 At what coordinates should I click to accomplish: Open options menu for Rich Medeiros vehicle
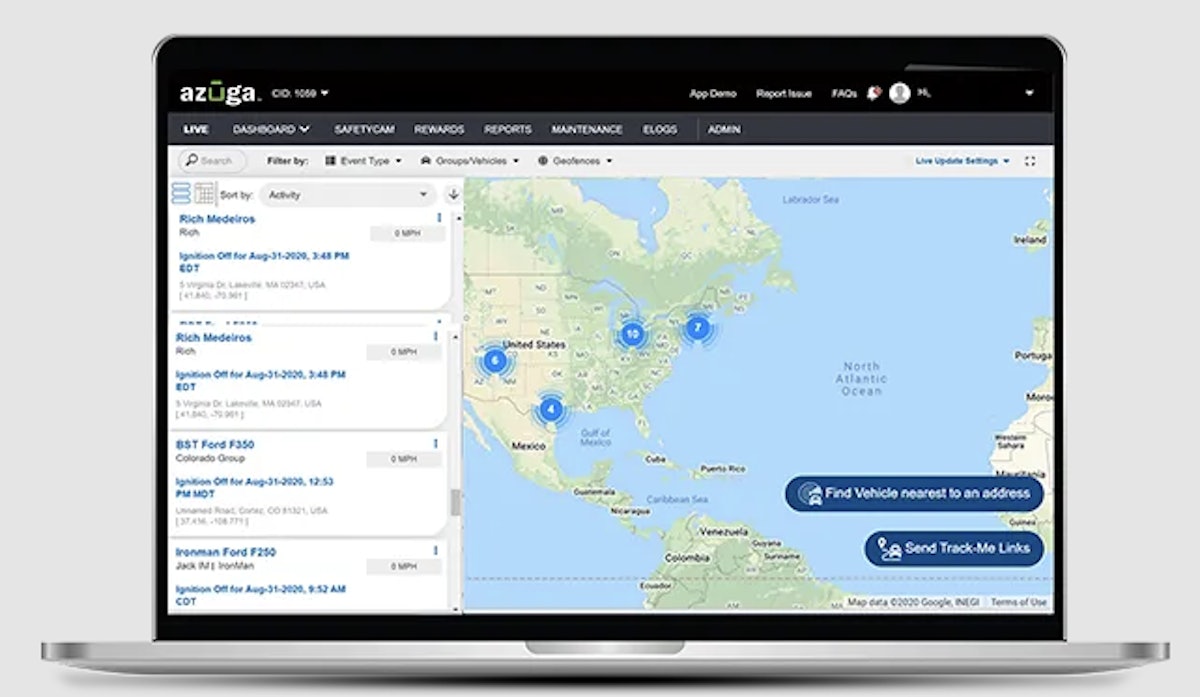pos(437,219)
